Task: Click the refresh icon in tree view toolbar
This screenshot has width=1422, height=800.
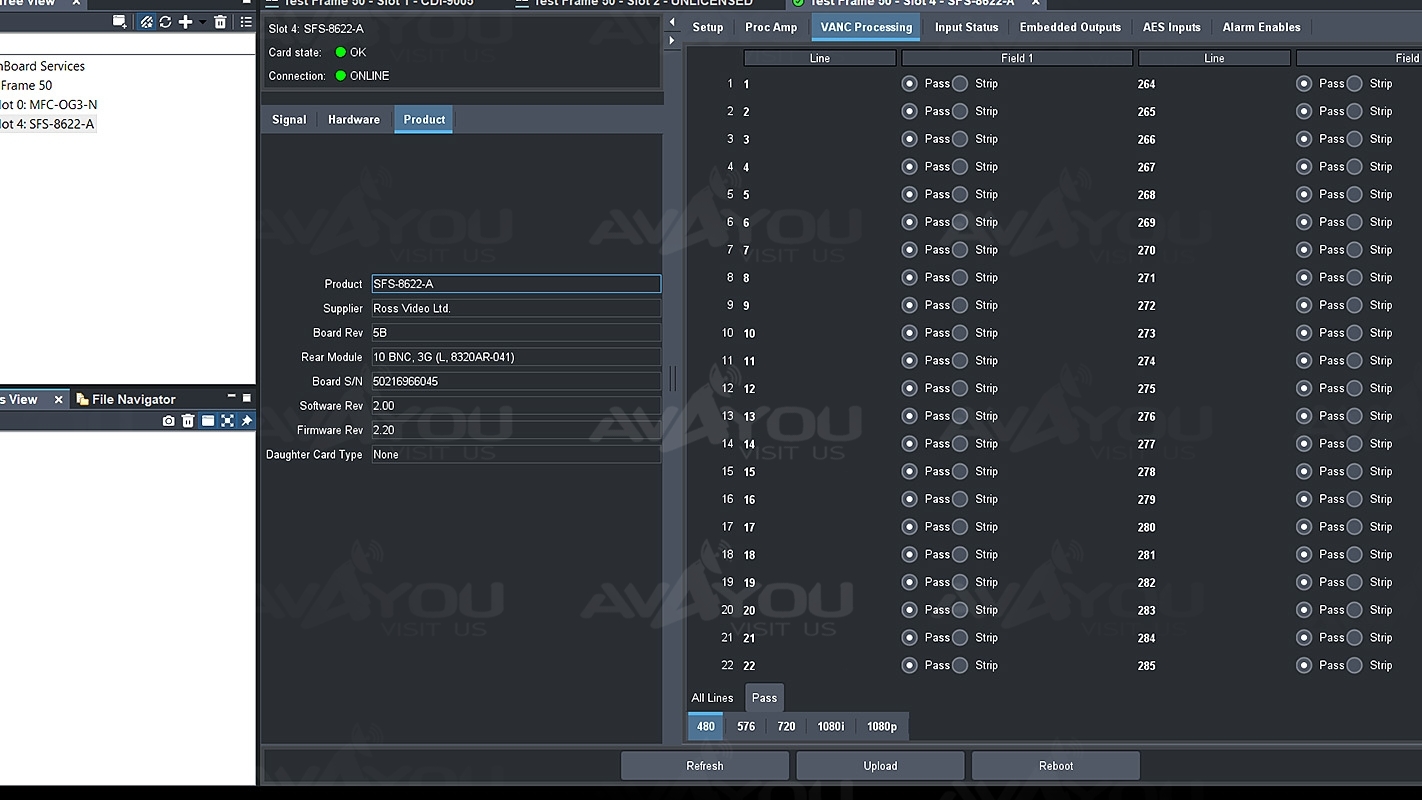Action: click(166, 22)
